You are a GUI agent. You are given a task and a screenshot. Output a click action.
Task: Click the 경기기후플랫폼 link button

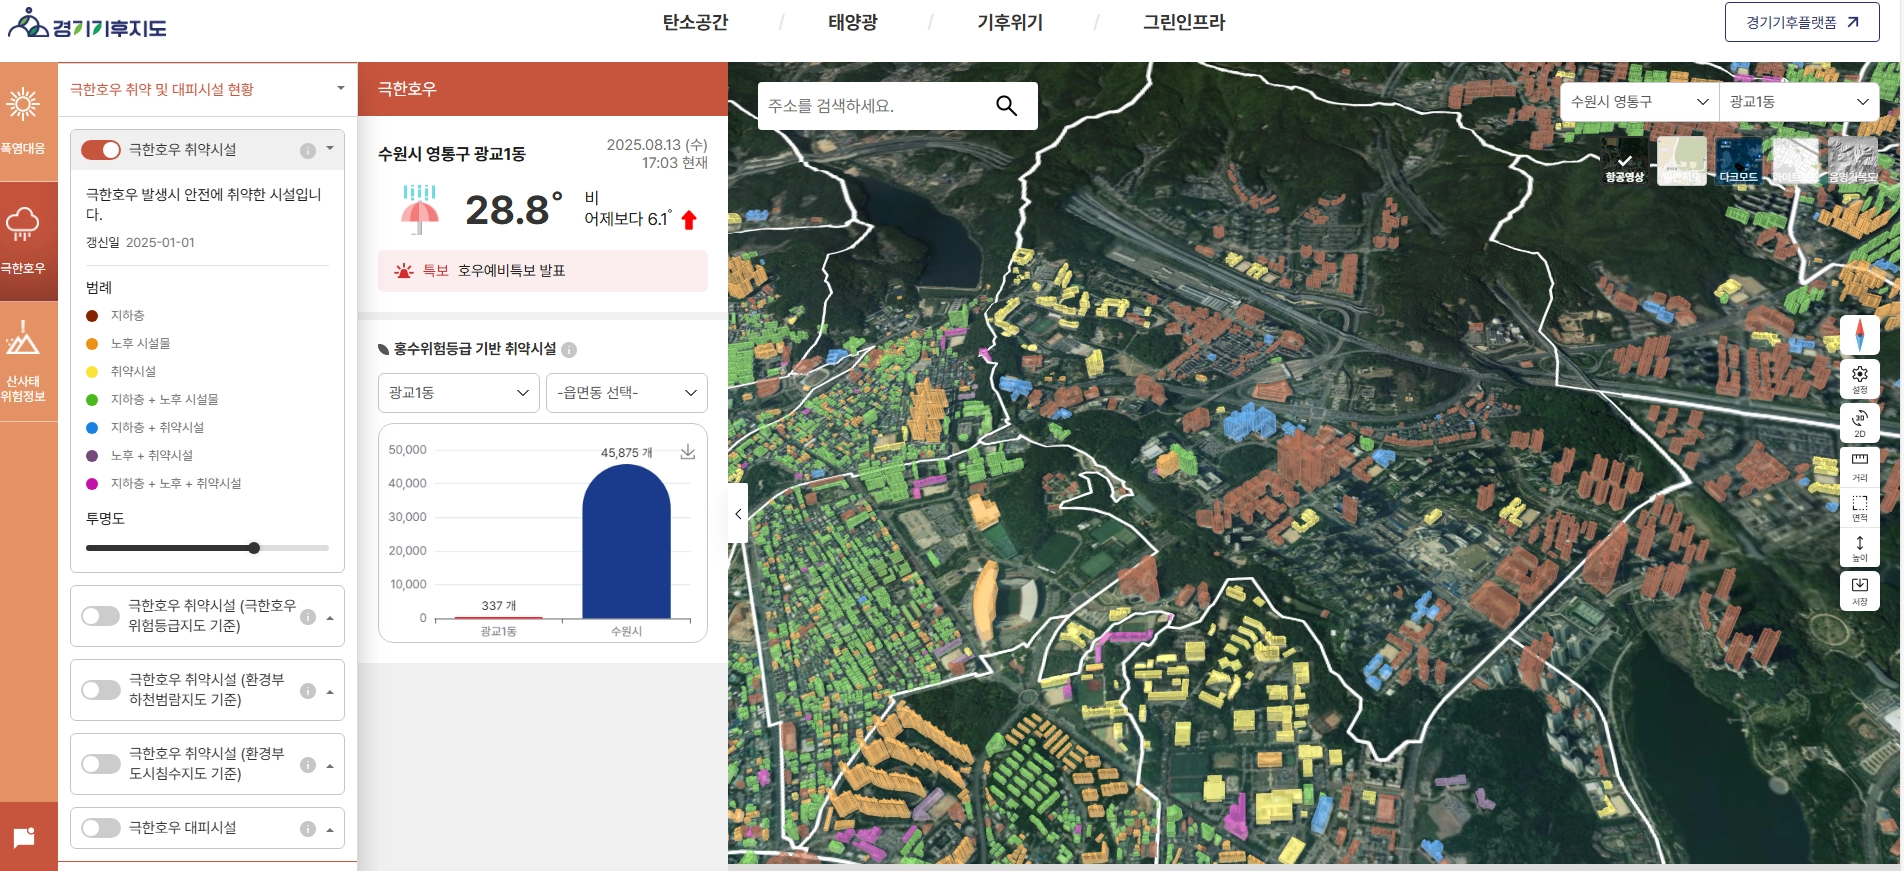[x=1802, y=22]
